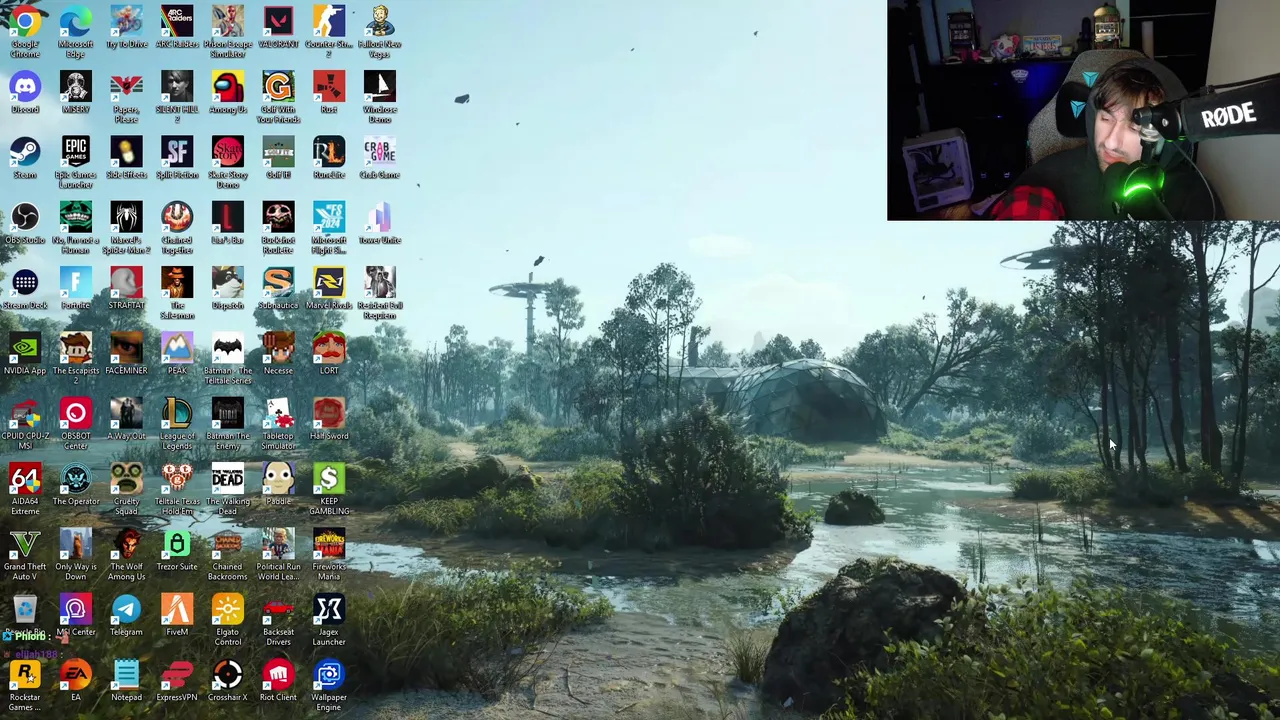
Task: Open the KEEP GAMBLING icon
Action: (329, 489)
